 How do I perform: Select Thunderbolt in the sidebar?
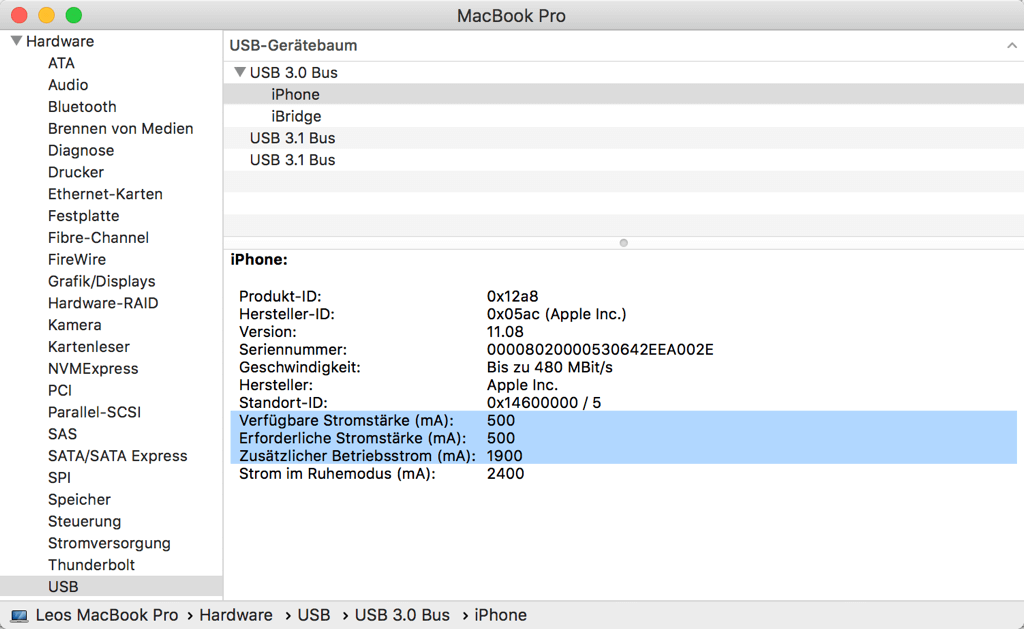pos(91,565)
